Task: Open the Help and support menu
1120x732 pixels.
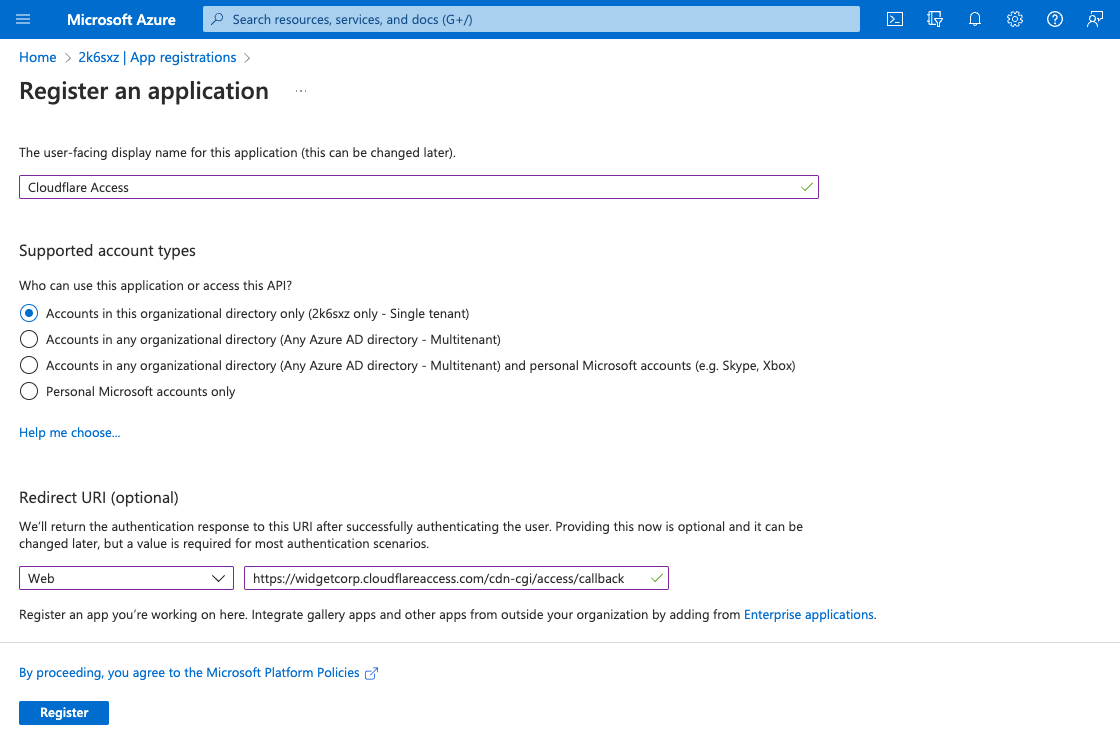Action: tap(1054, 19)
